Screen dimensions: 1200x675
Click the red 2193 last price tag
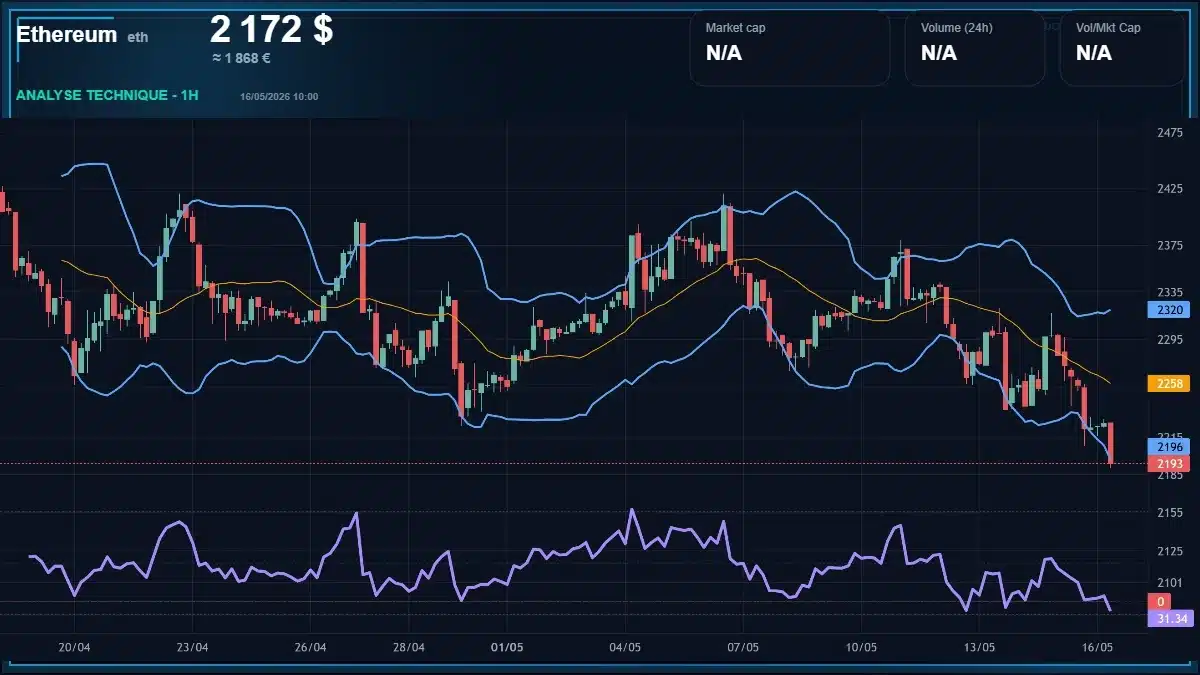1168,464
